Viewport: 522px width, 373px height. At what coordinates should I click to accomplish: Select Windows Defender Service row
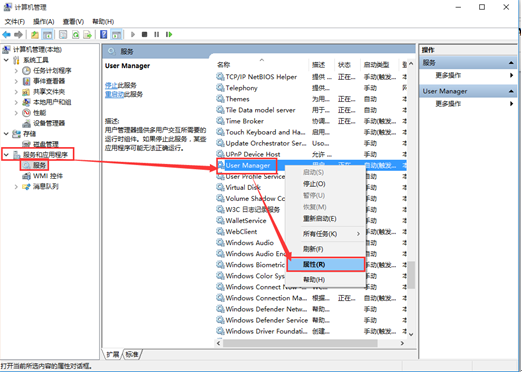click(x=311, y=320)
